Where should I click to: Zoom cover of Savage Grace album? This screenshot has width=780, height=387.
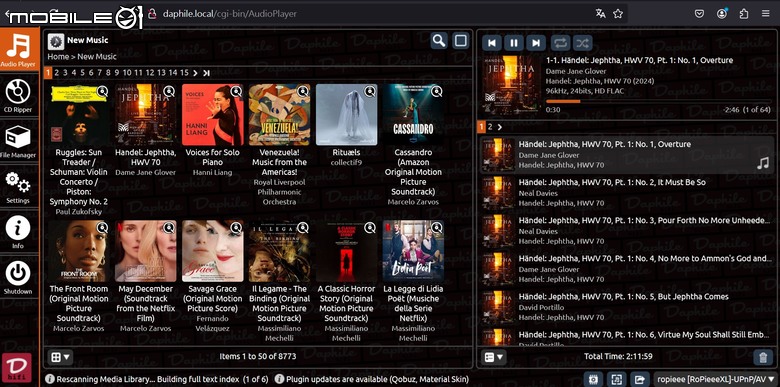[x=236, y=228]
